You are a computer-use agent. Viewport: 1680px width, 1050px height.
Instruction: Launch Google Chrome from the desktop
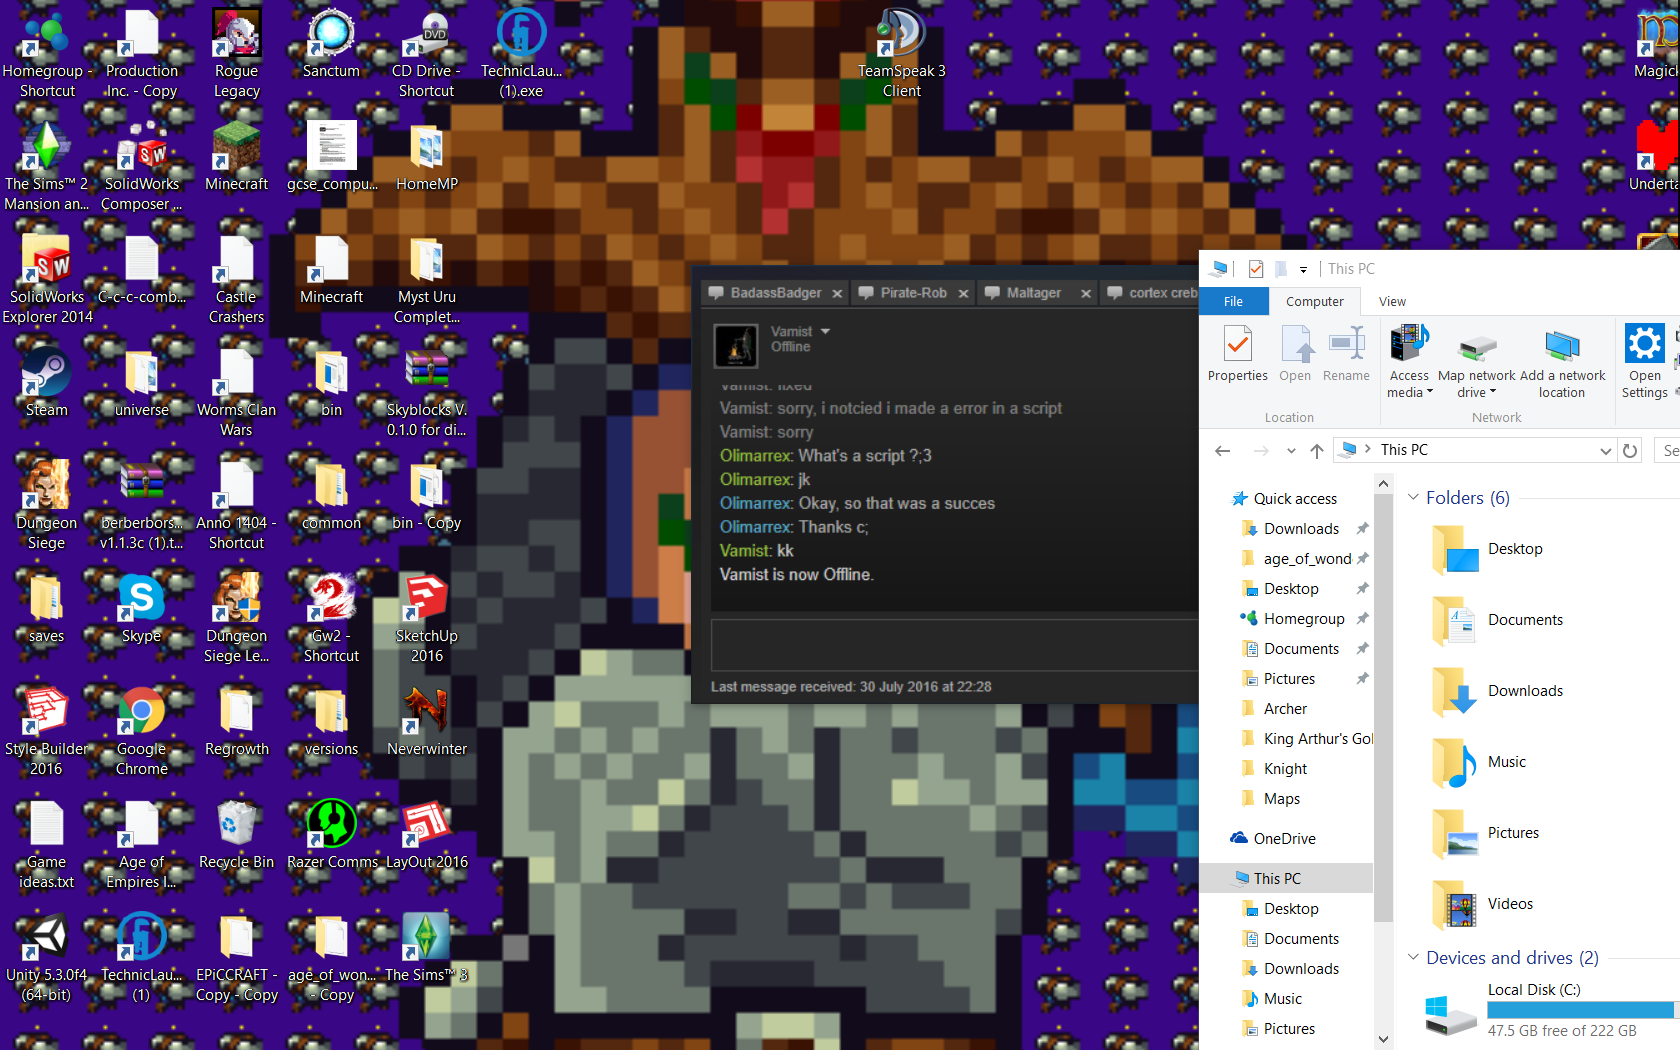pyautogui.click(x=141, y=732)
